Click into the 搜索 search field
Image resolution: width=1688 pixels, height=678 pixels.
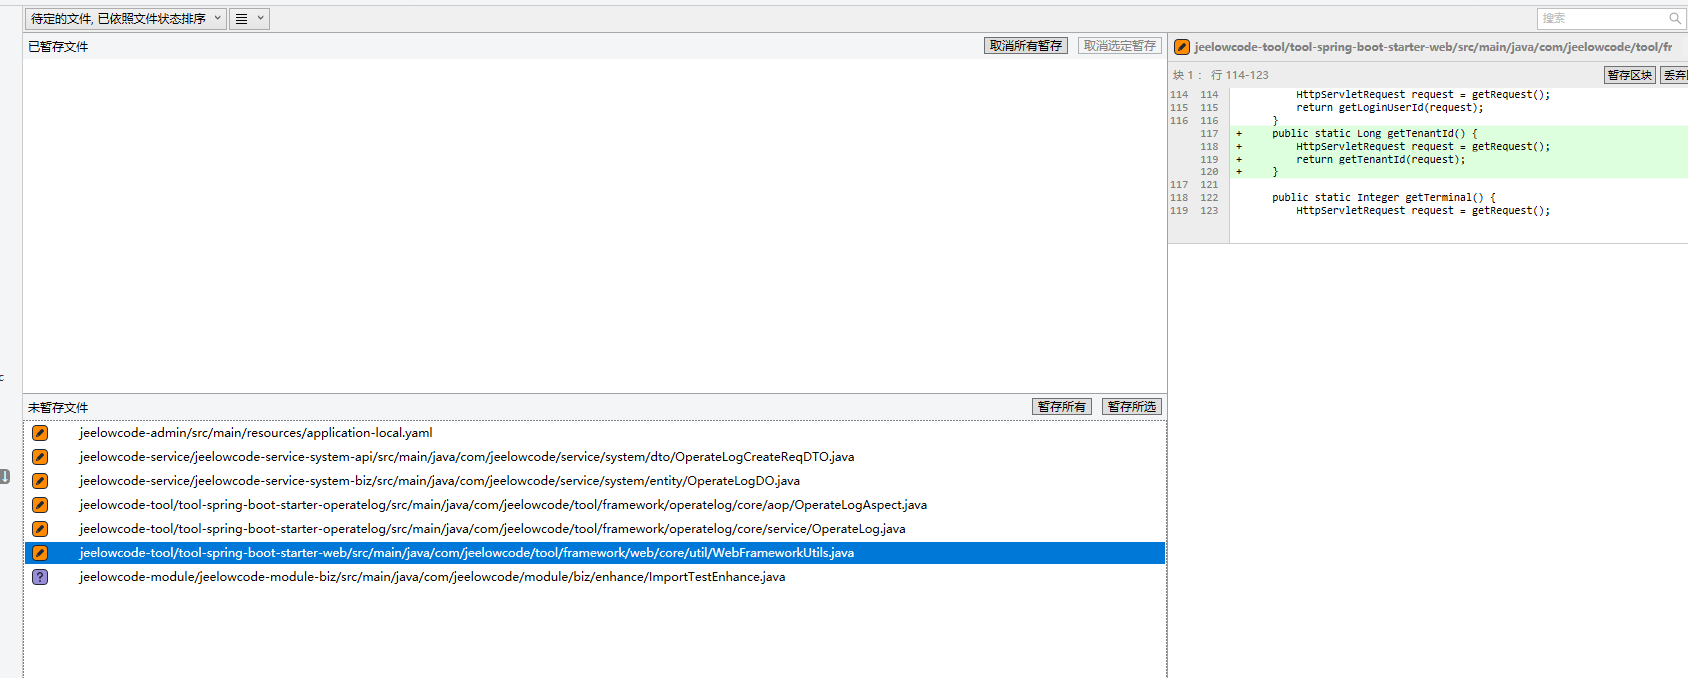point(1600,18)
